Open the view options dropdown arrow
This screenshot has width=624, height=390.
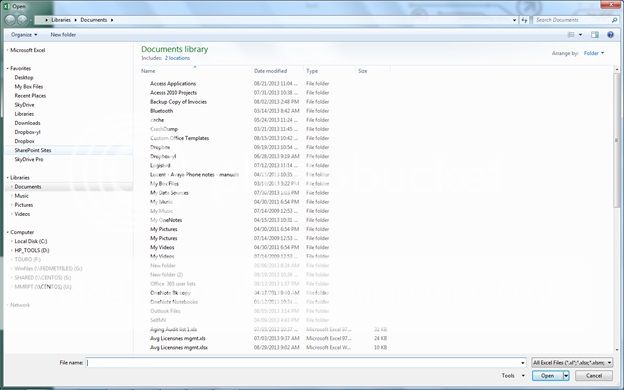580,35
